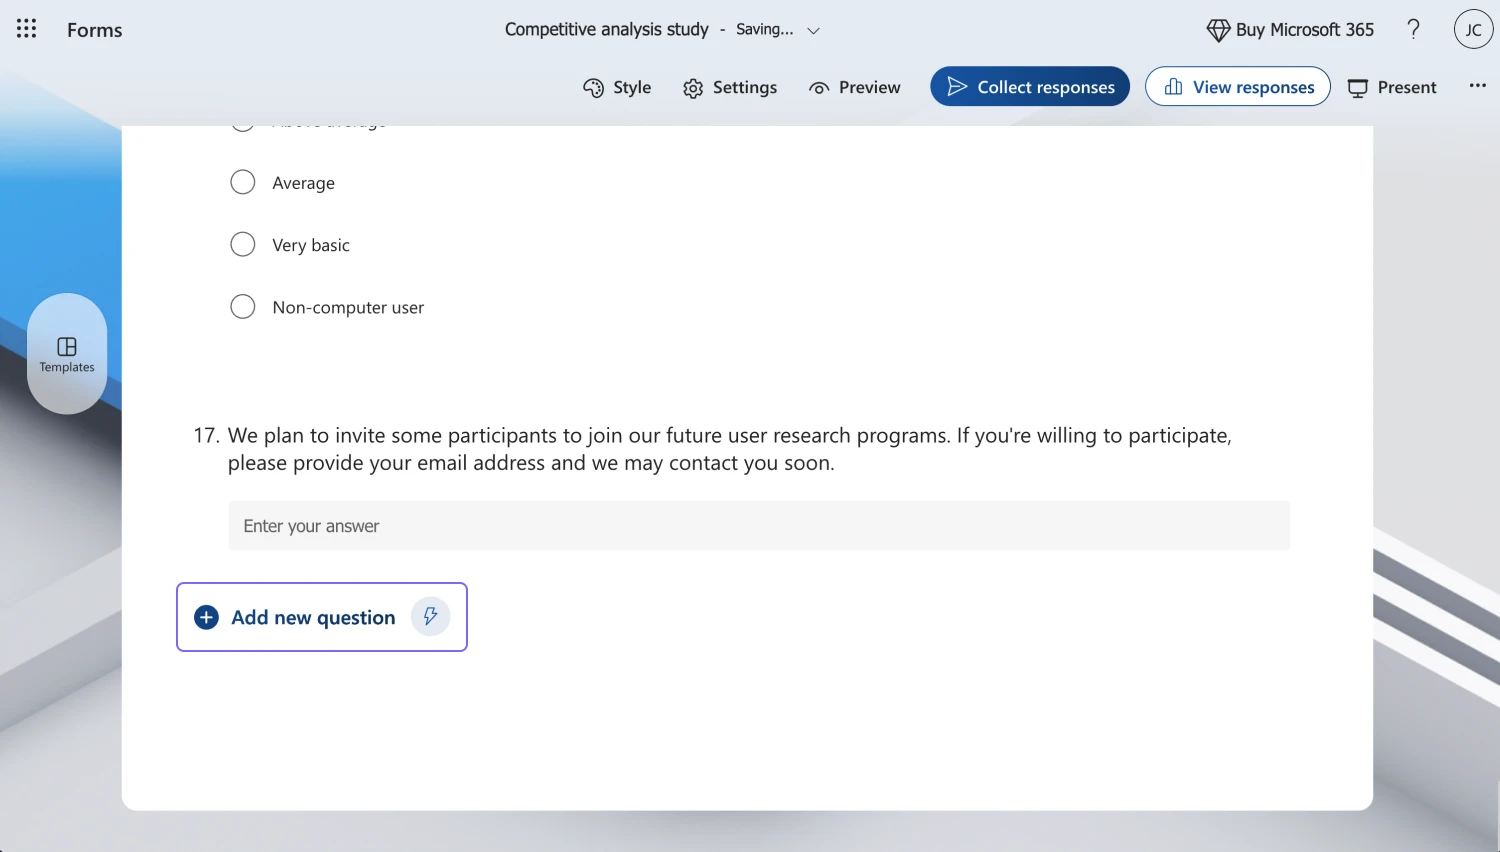Viewport: 1500px width, 852px height.
Task: Open the more options ellipsis menu
Action: (x=1477, y=86)
